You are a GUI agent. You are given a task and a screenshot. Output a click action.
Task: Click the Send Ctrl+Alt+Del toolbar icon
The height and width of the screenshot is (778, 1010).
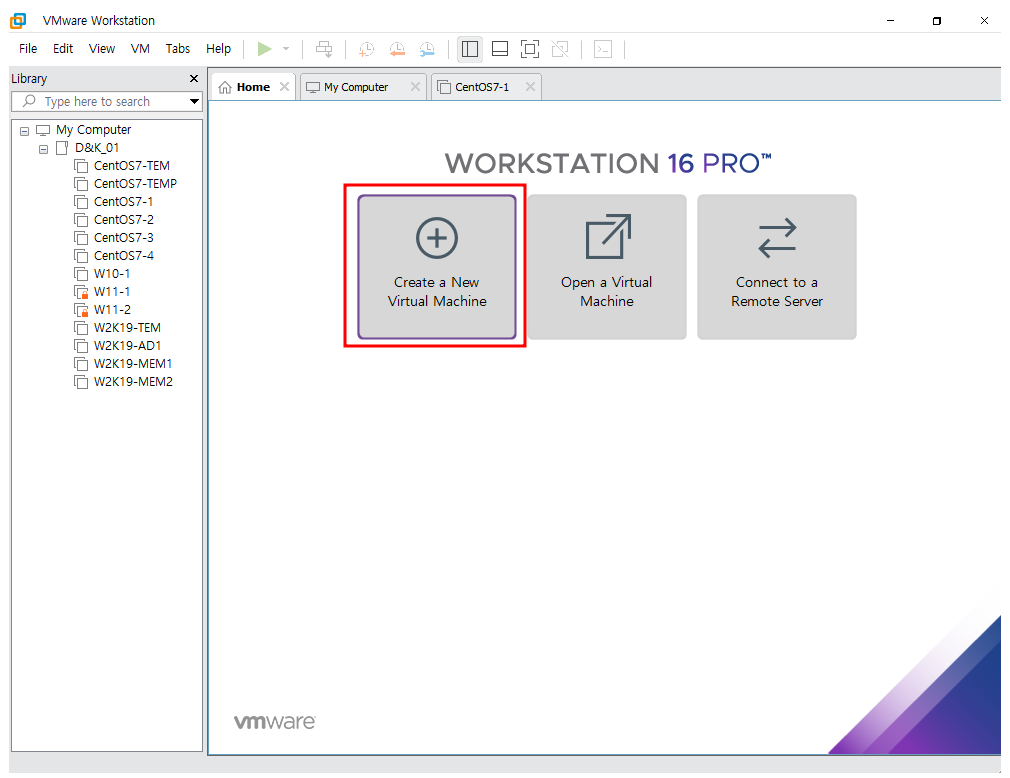point(324,49)
